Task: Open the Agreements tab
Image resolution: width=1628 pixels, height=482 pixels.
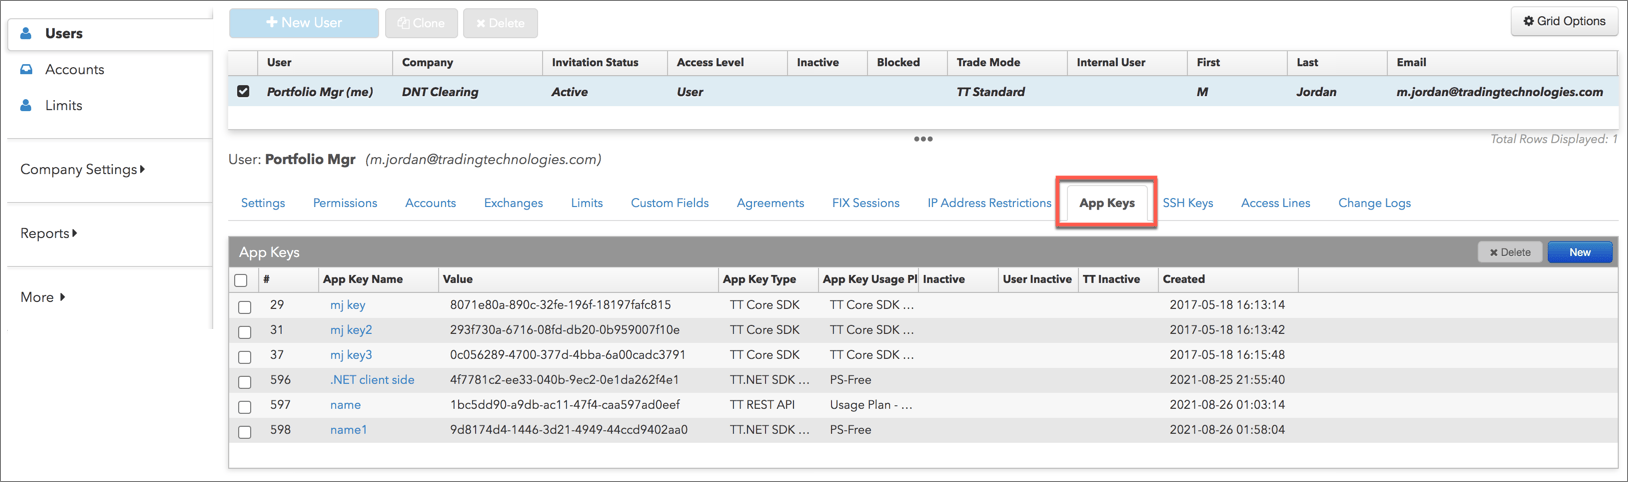Action: click(770, 203)
